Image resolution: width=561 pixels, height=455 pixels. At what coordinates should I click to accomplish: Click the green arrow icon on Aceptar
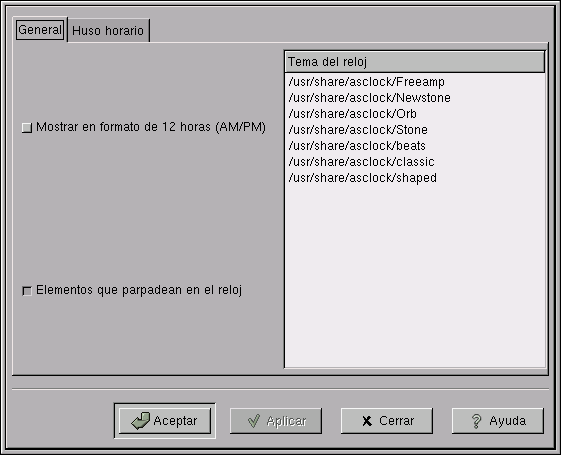141,421
